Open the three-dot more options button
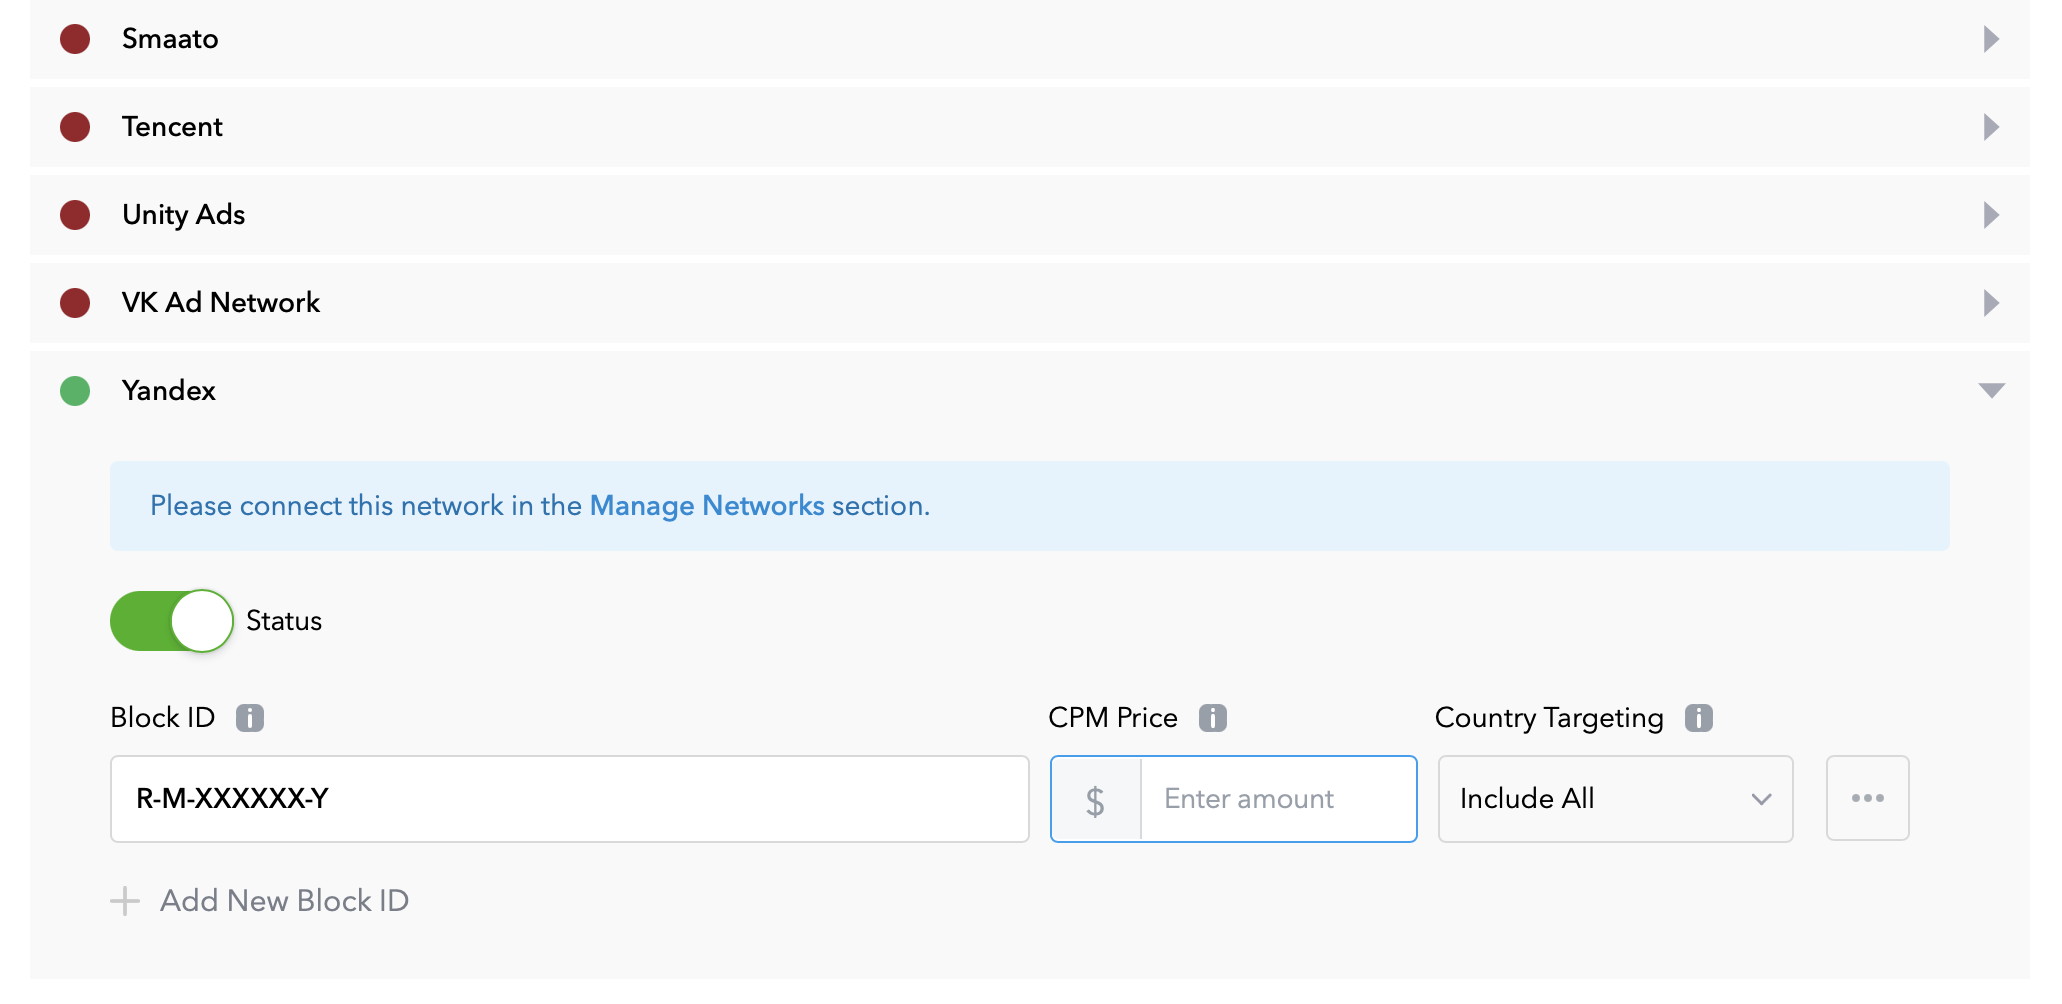2062x1004 pixels. (1867, 798)
